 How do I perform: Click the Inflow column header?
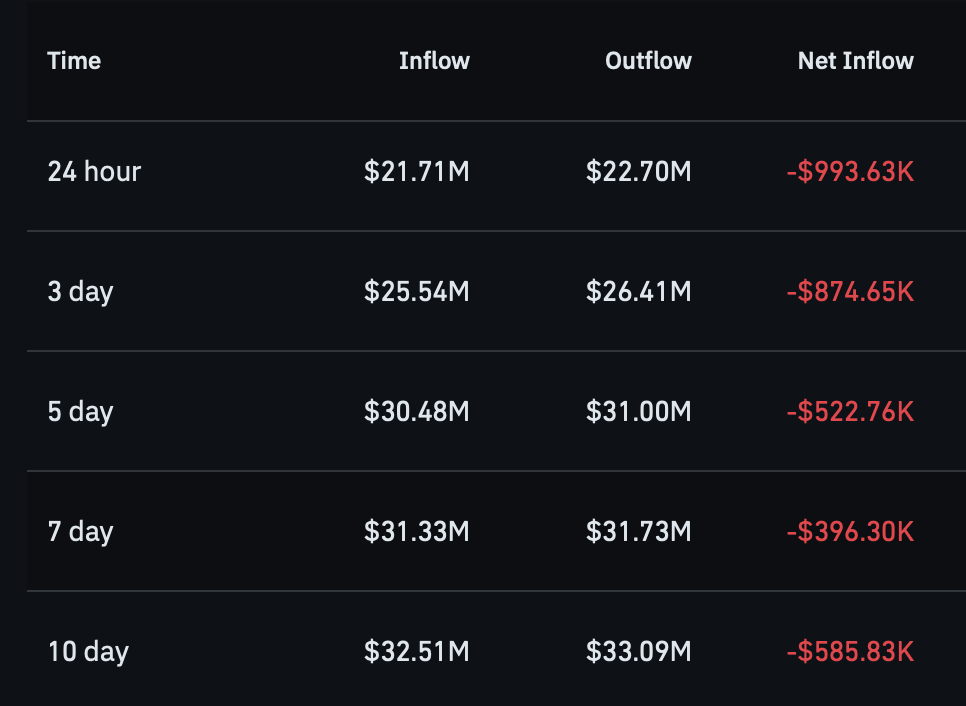[x=434, y=61]
